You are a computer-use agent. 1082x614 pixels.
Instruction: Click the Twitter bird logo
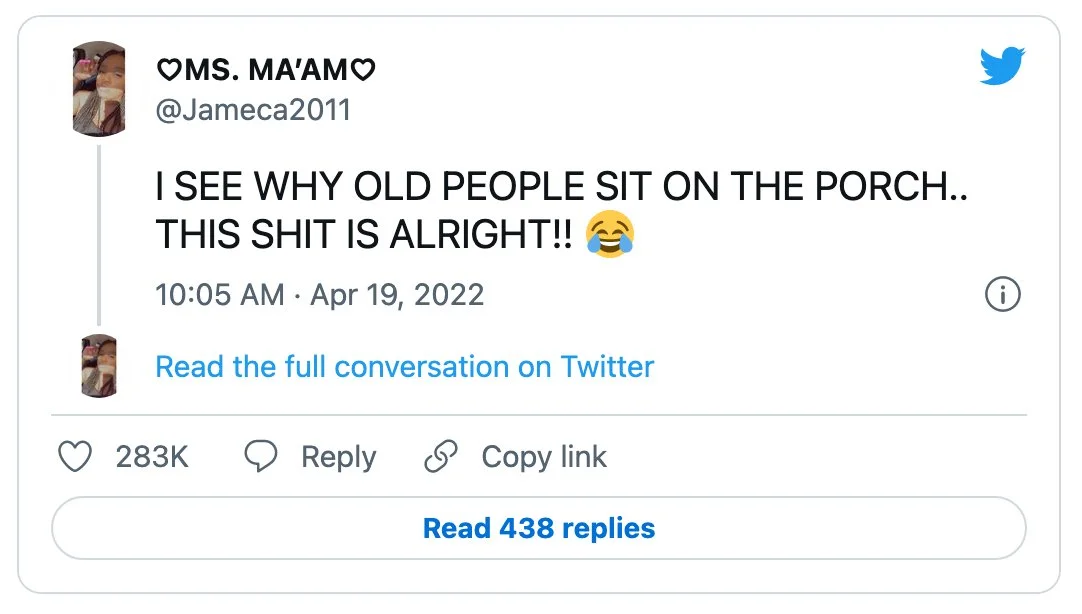click(1002, 68)
